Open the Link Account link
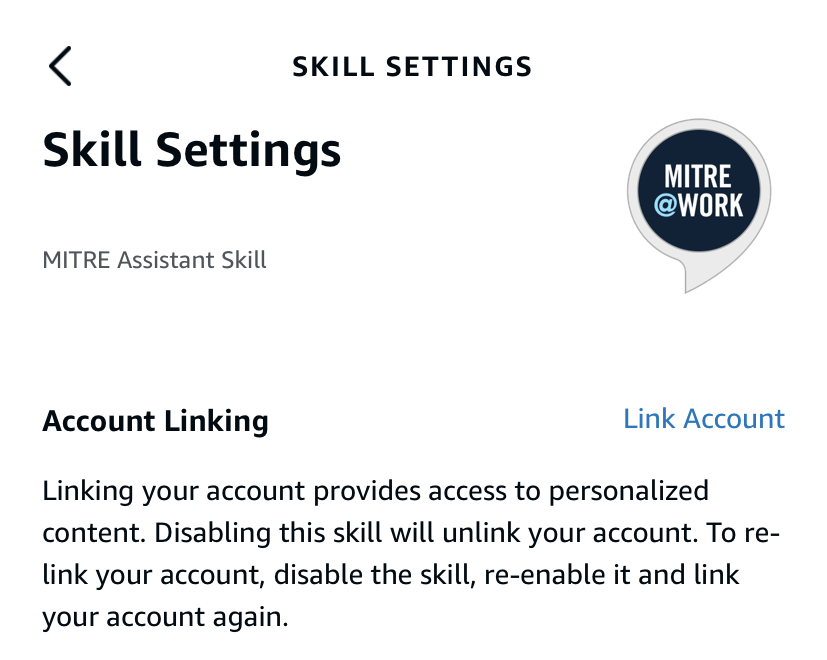827x660 pixels. [704, 419]
